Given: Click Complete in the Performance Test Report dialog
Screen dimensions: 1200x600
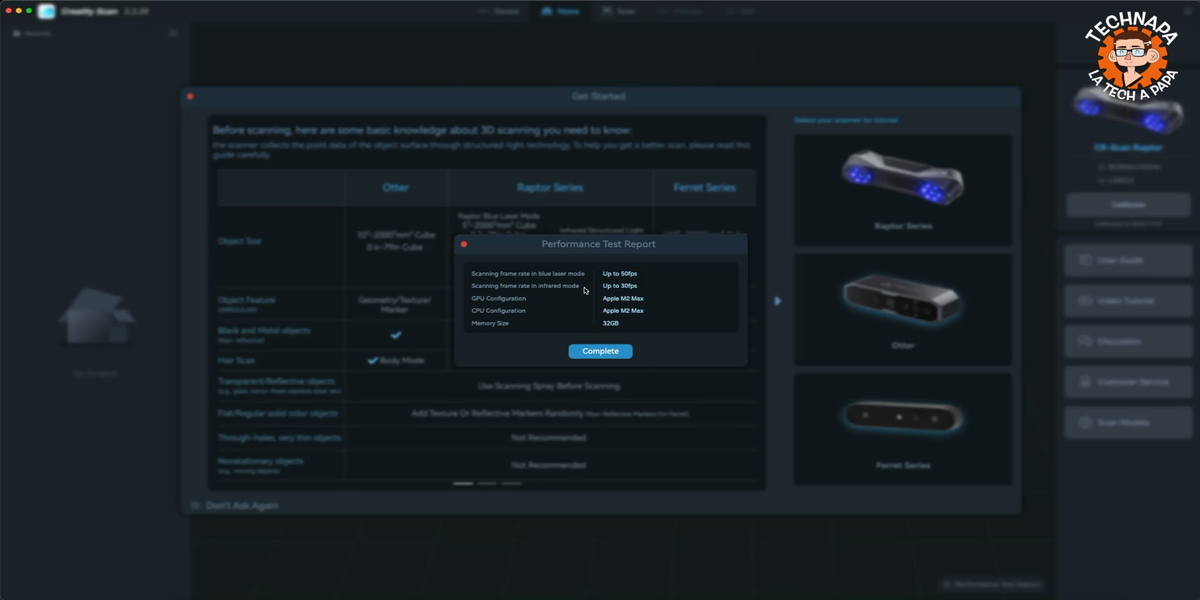Looking at the screenshot, I should (600, 351).
